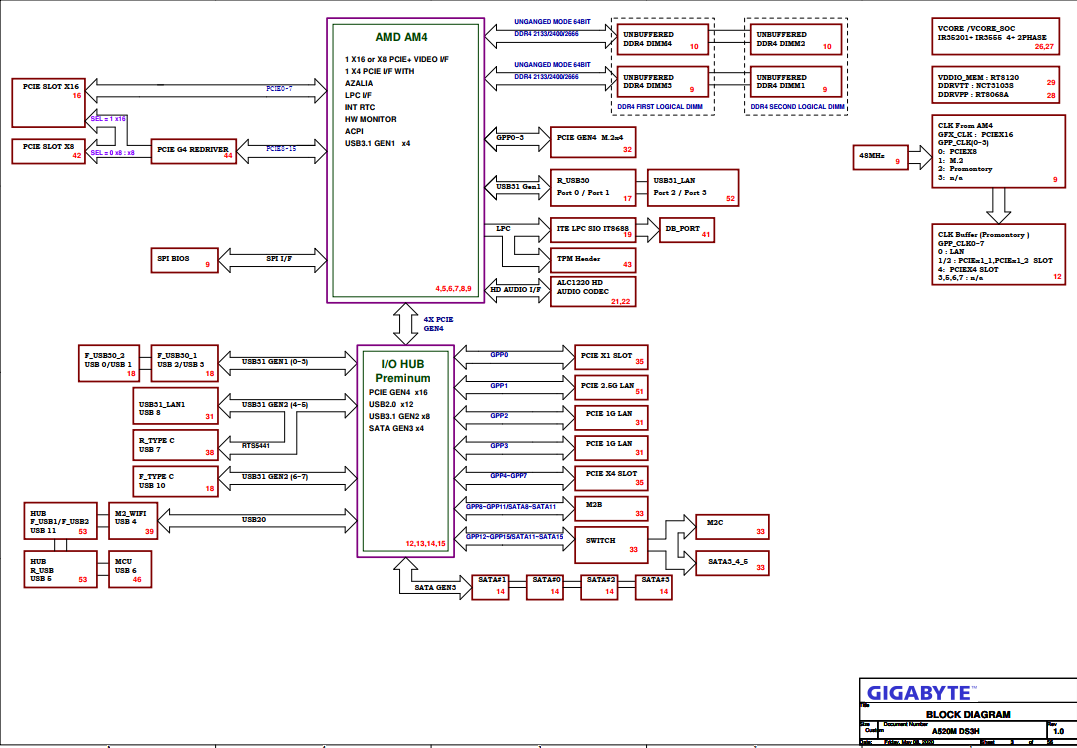
Task: Click the HD AUDIO I/F bus label
Action: pos(515,290)
